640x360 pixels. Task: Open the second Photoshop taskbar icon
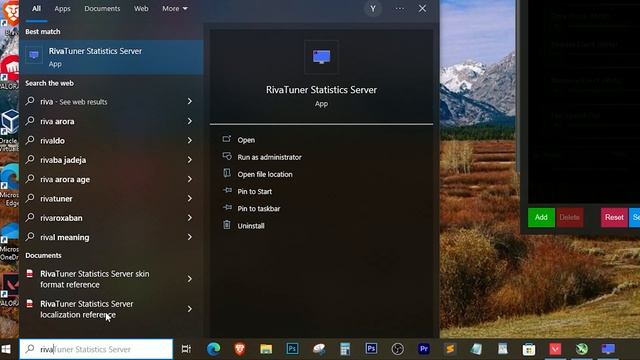click(x=371, y=348)
